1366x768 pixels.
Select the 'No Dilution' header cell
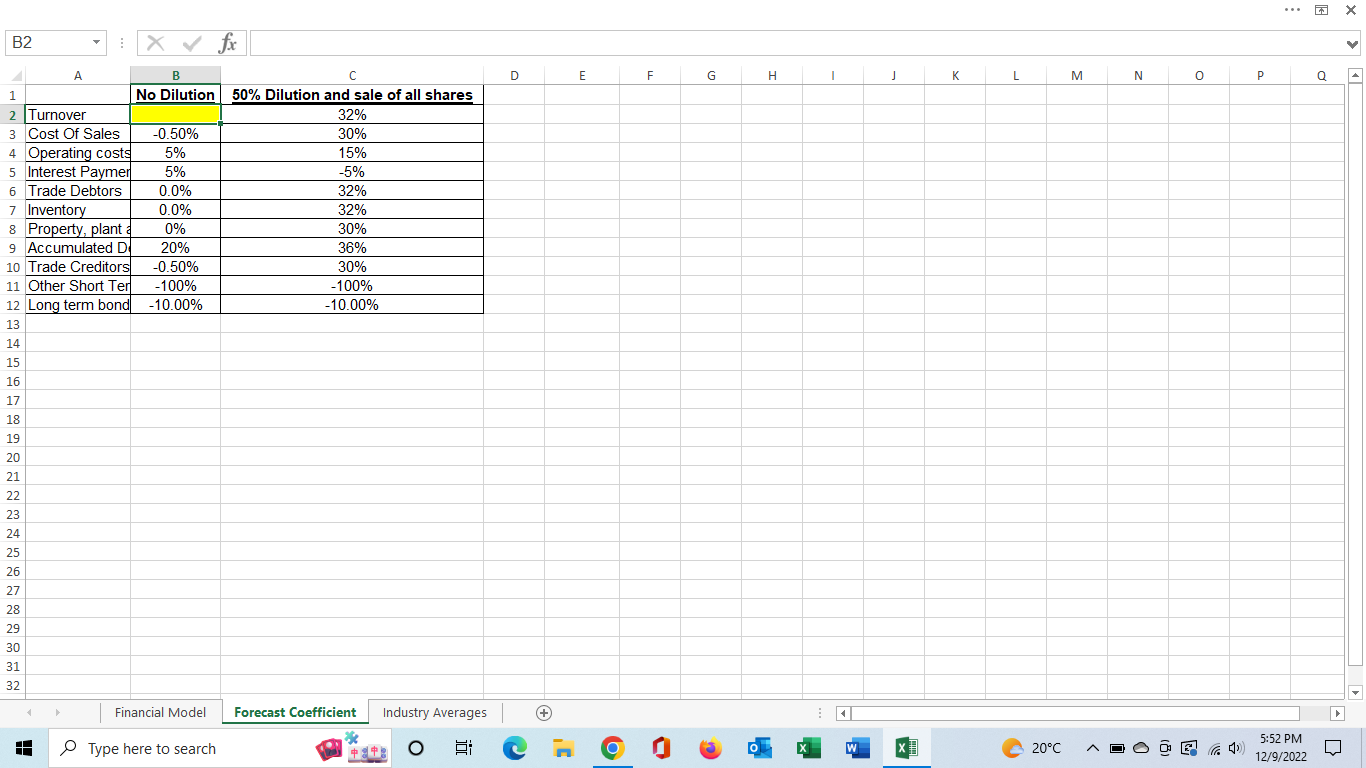(x=175, y=95)
